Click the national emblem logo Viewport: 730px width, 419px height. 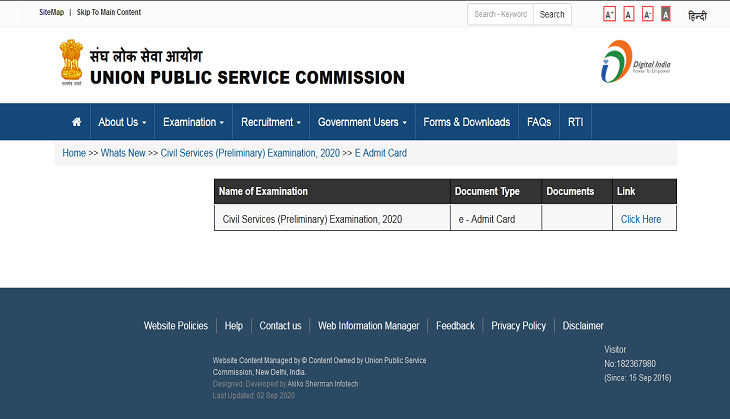pyautogui.click(x=71, y=62)
